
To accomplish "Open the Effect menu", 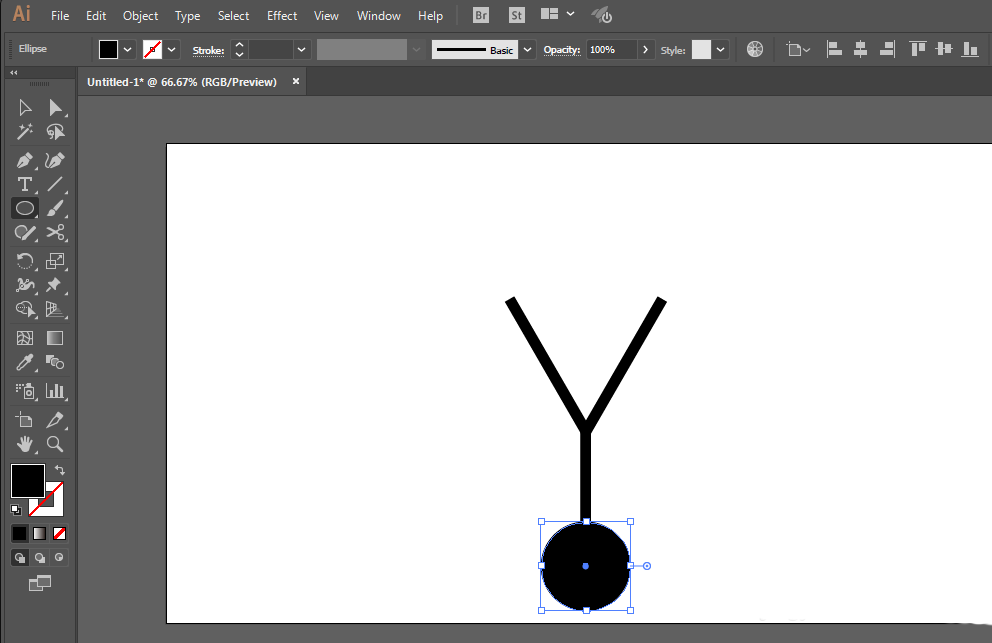I will point(282,16).
